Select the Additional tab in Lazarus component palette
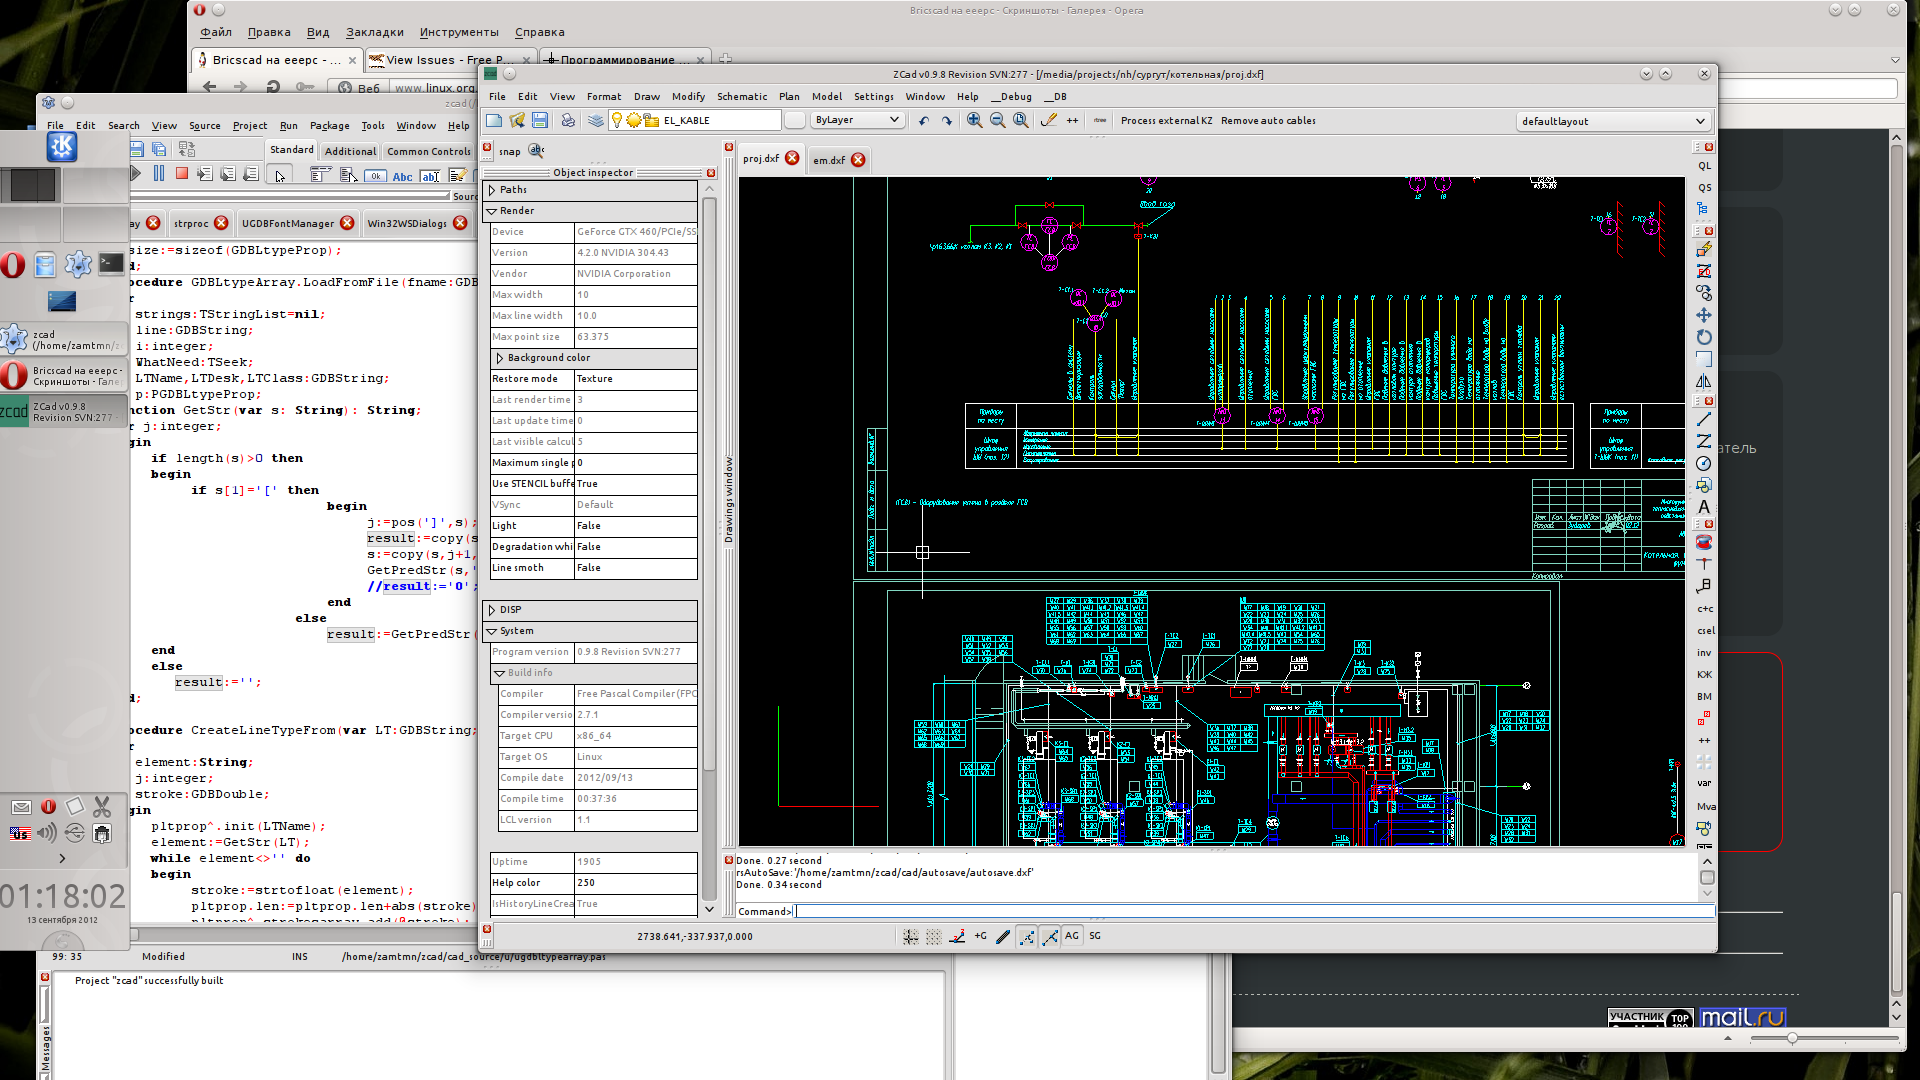This screenshot has width=1920, height=1080. click(x=350, y=152)
